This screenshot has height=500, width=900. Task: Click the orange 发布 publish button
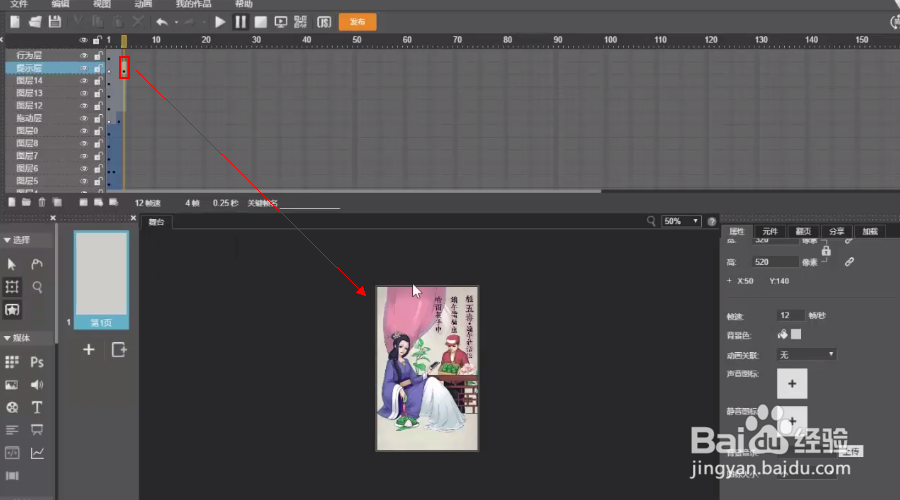358,22
